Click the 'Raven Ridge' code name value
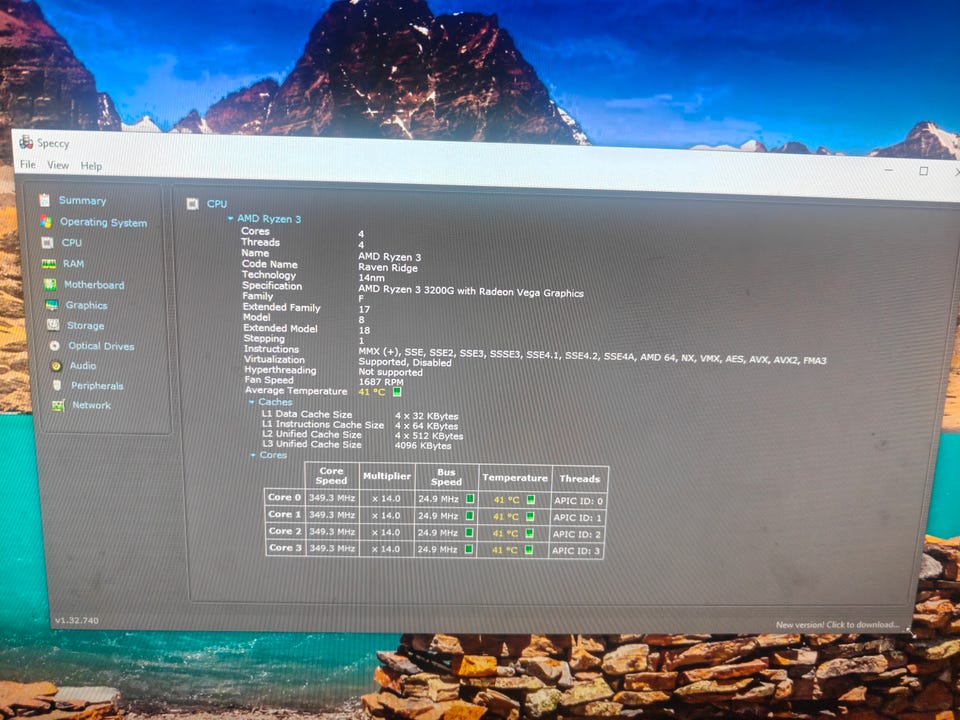The height and width of the screenshot is (720, 960). [388, 268]
